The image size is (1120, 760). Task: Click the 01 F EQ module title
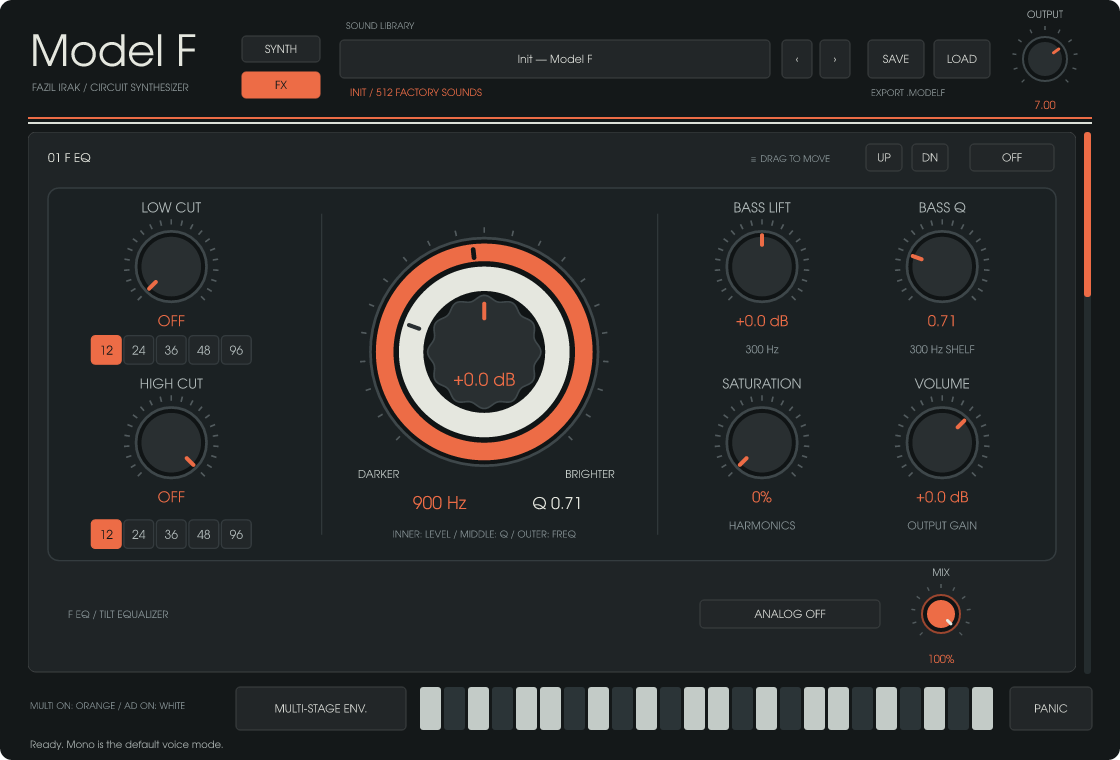[x=69, y=158]
